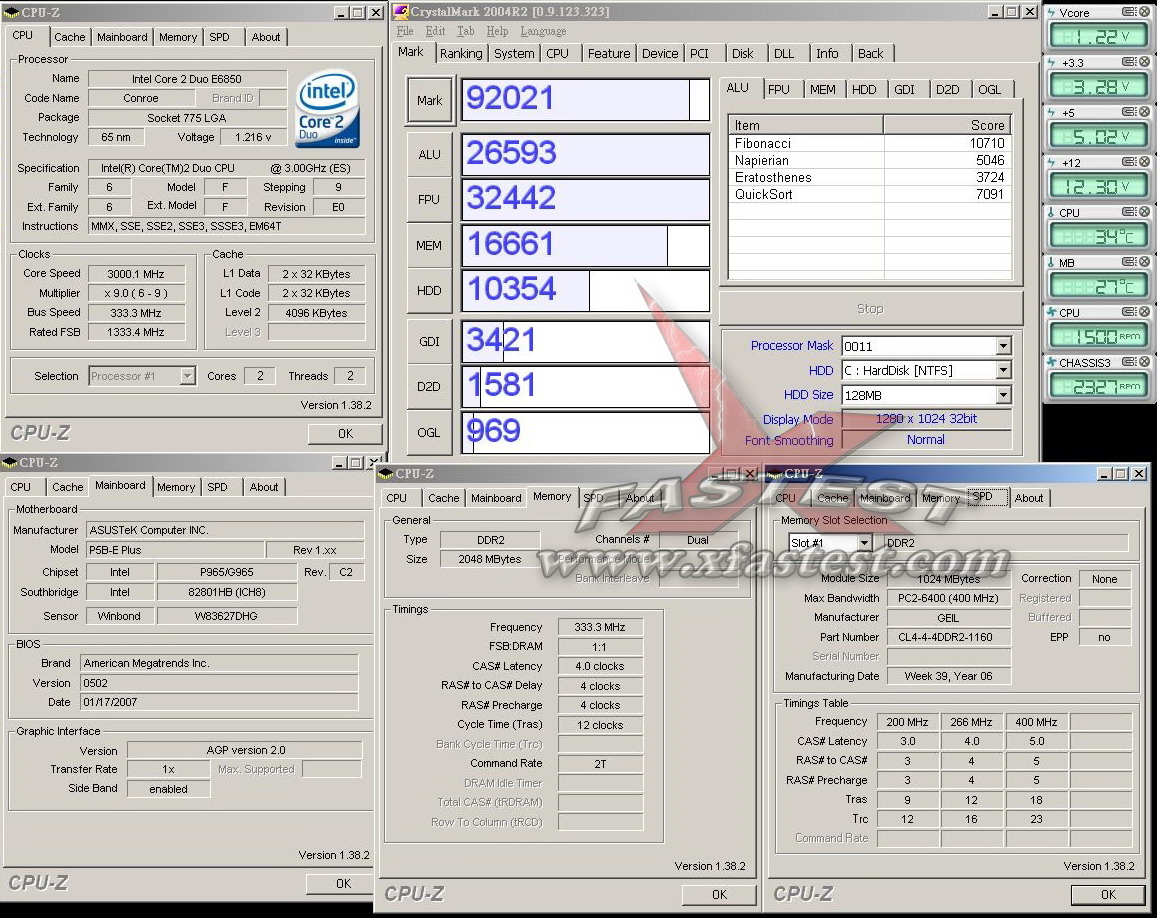Click the title bar icon of the CPU-Z Memory window

[x=385, y=474]
